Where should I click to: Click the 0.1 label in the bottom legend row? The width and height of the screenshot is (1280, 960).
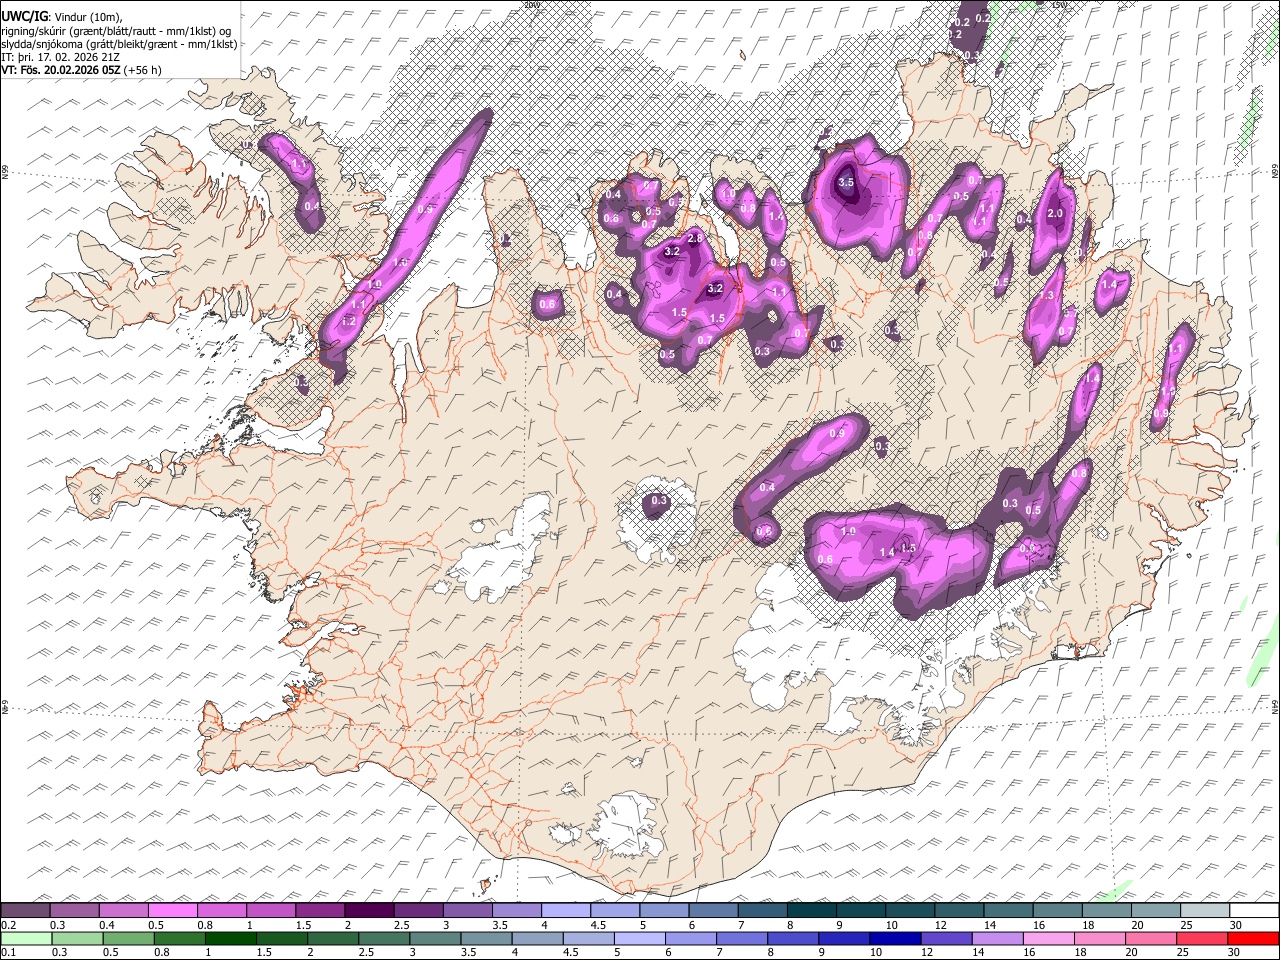[8, 952]
